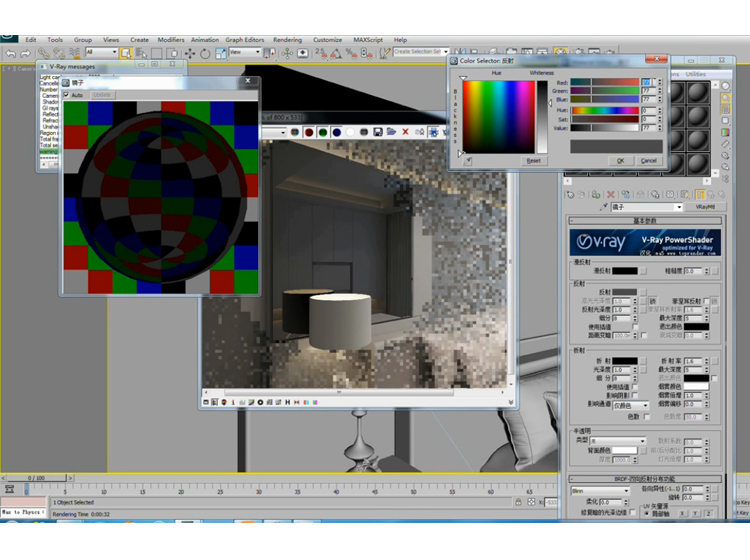Viewport: 750px width, 560px height.
Task: Click reflection lock button
Action: [652, 301]
